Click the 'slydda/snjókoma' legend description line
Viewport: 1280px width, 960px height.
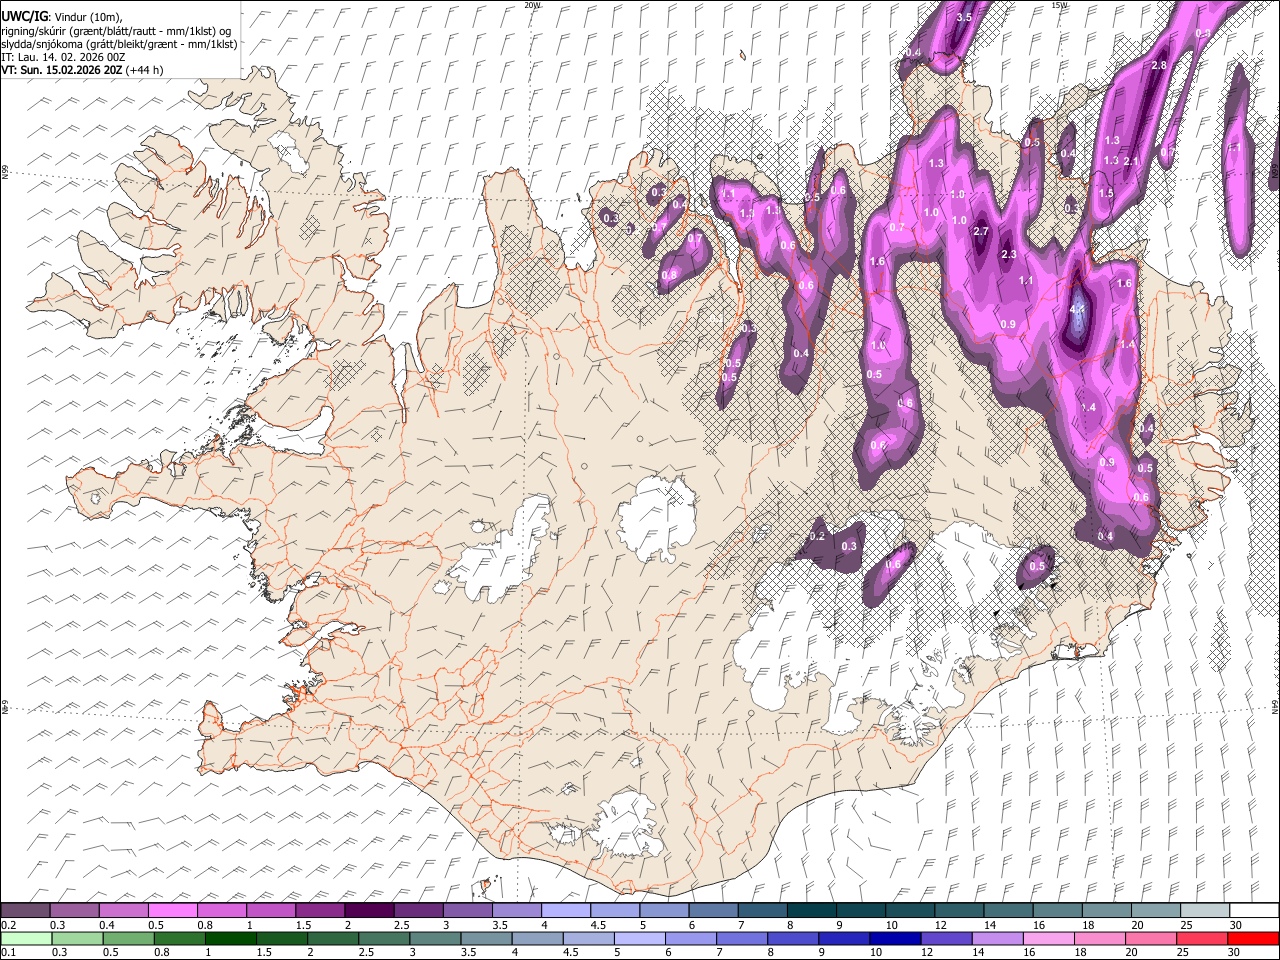[x=119, y=44]
